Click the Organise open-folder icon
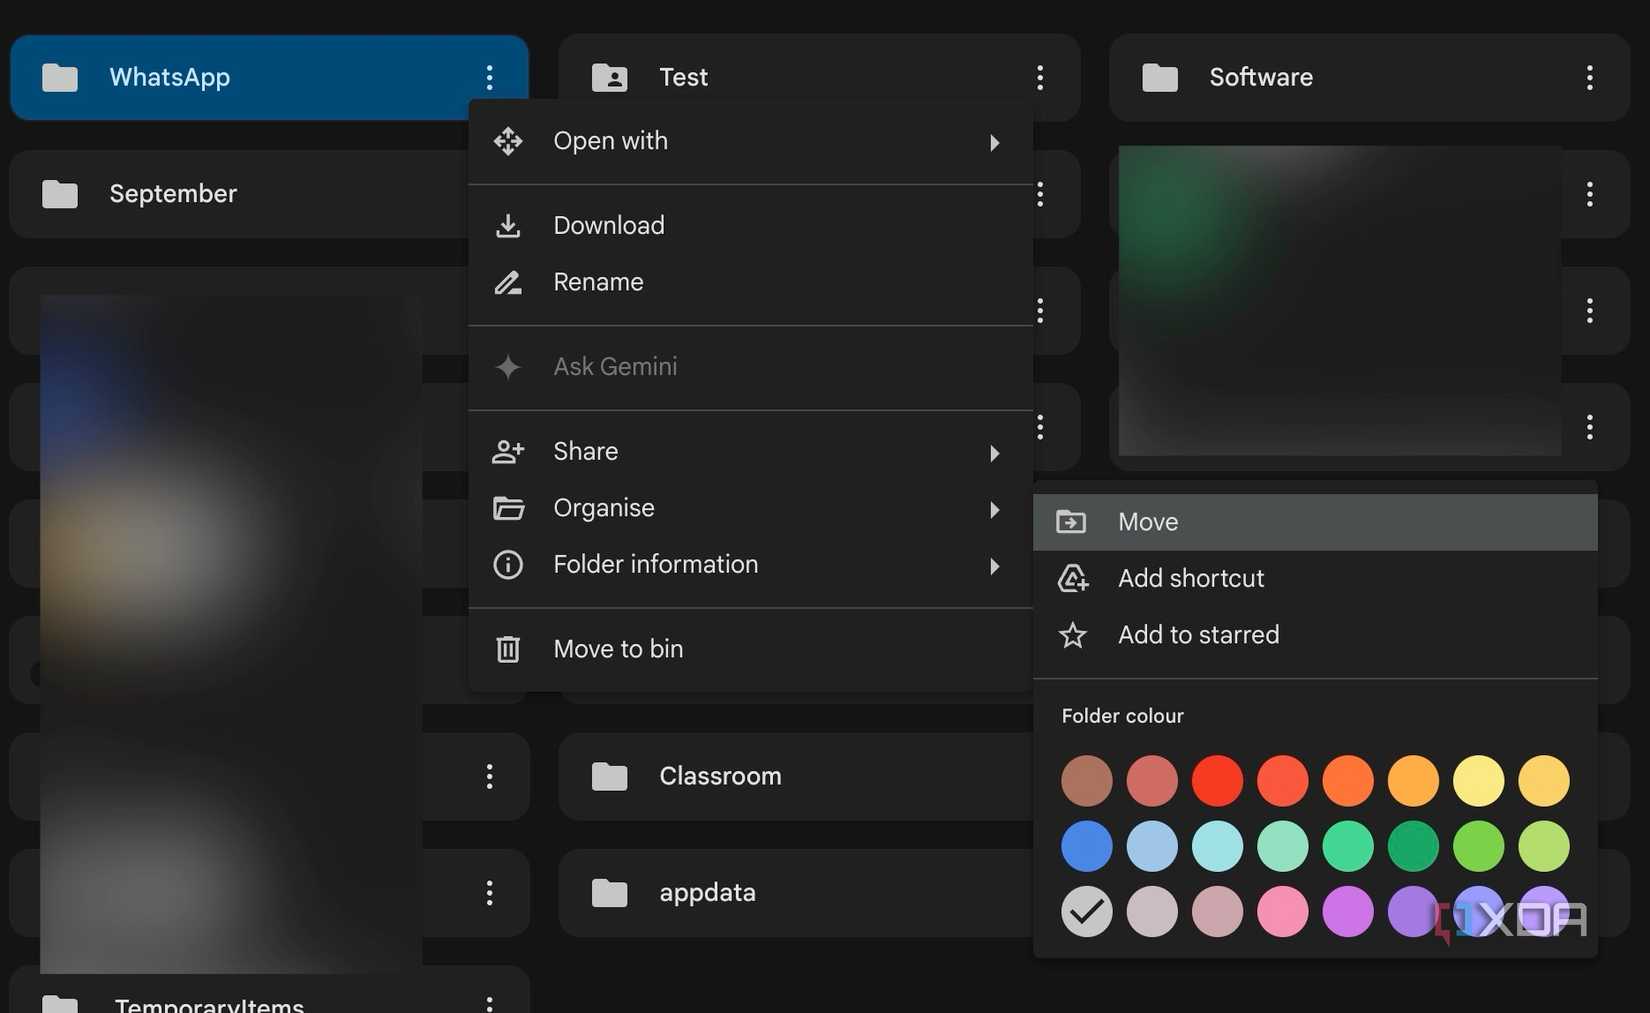This screenshot has width=1650, height=1013. (x=508, y=508)
